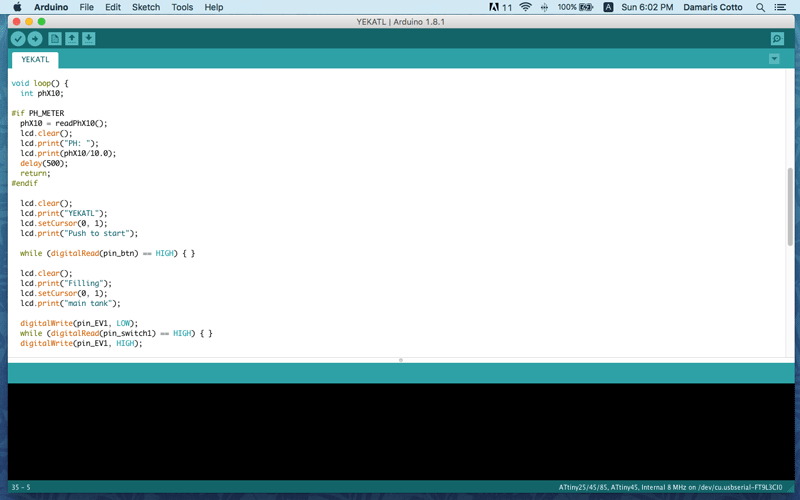Click the 'lcd.print("main tank");' line

coord(70,303)
